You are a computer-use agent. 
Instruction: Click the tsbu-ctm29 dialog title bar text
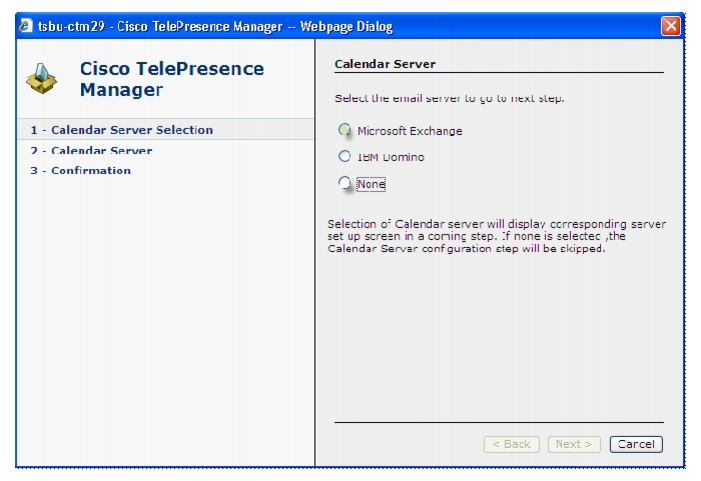[x=215, y=26]
